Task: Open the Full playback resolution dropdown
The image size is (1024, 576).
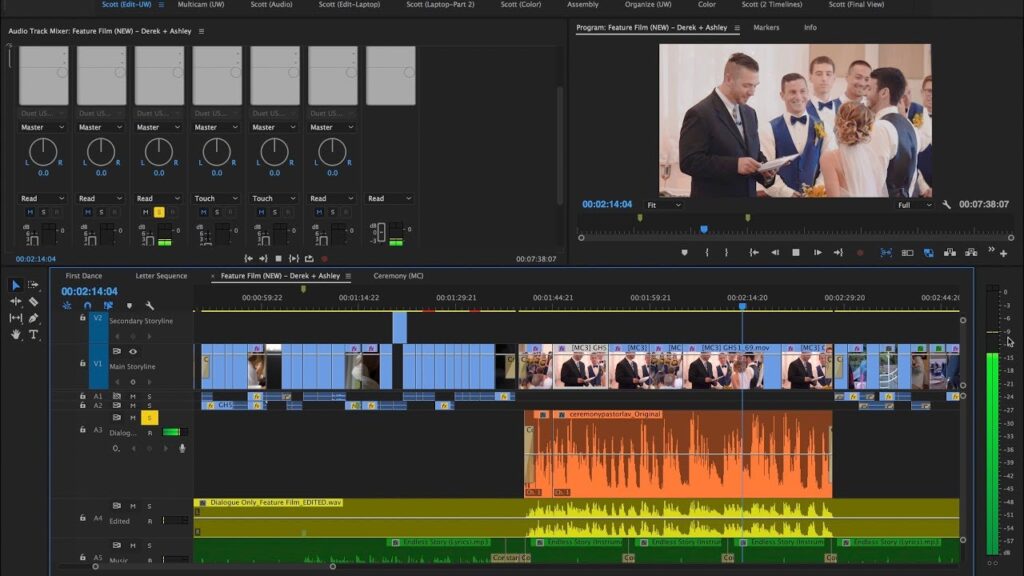Action: tap(915, 205)
